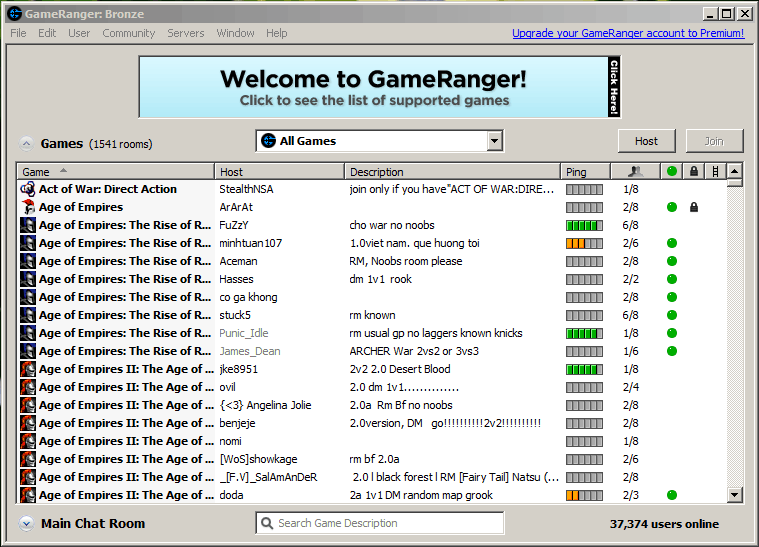Click the game icon in FuZzY's row
759x547 pixels.
coord(28,225)
